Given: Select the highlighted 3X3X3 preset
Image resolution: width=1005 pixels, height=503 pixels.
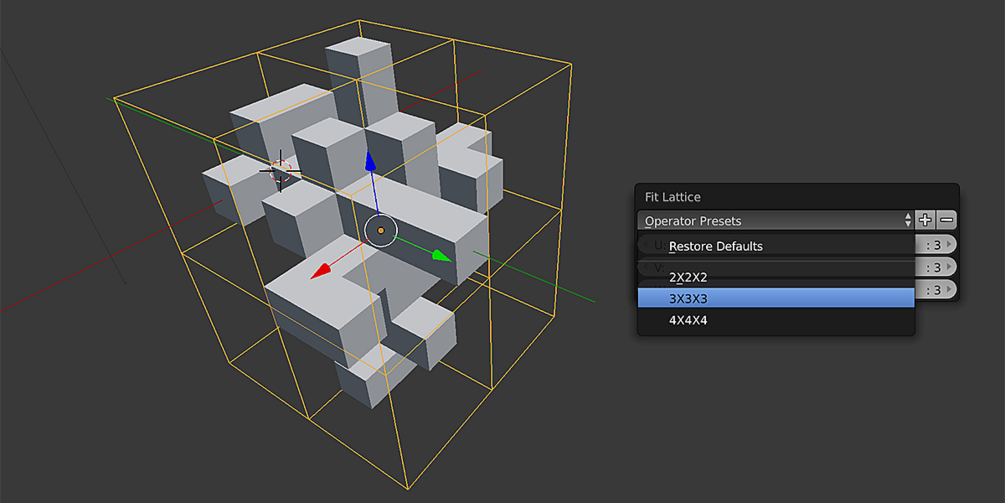Looking at the screenshot, I should [776, 299].
